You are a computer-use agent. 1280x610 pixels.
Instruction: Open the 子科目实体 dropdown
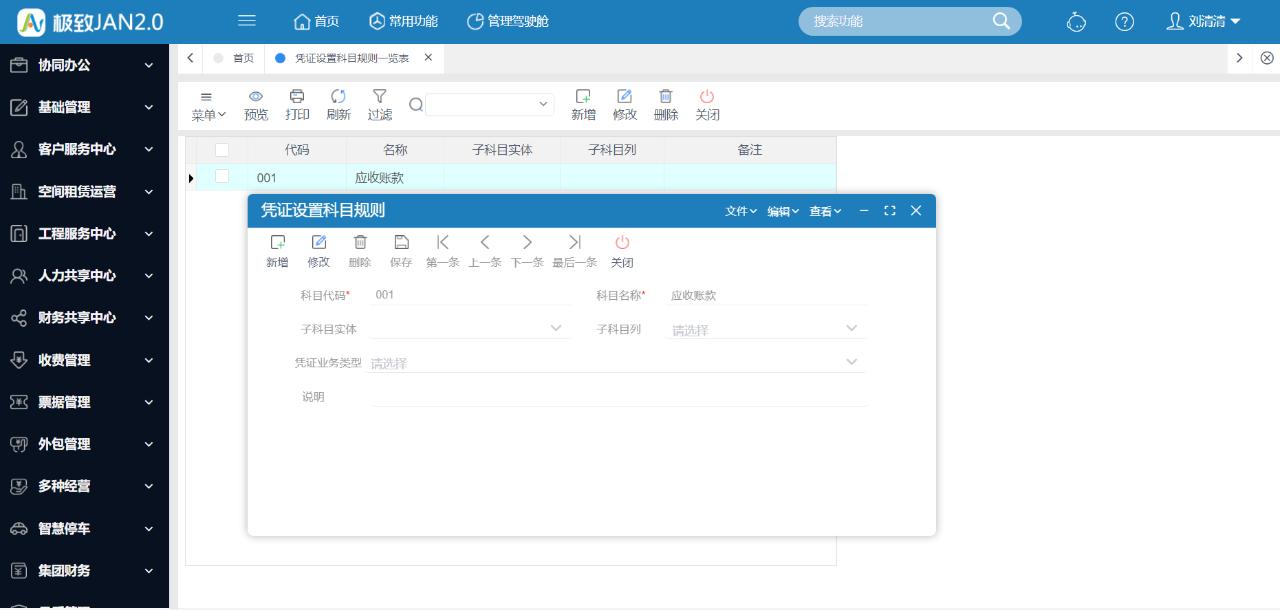click(x=465, y=328)
